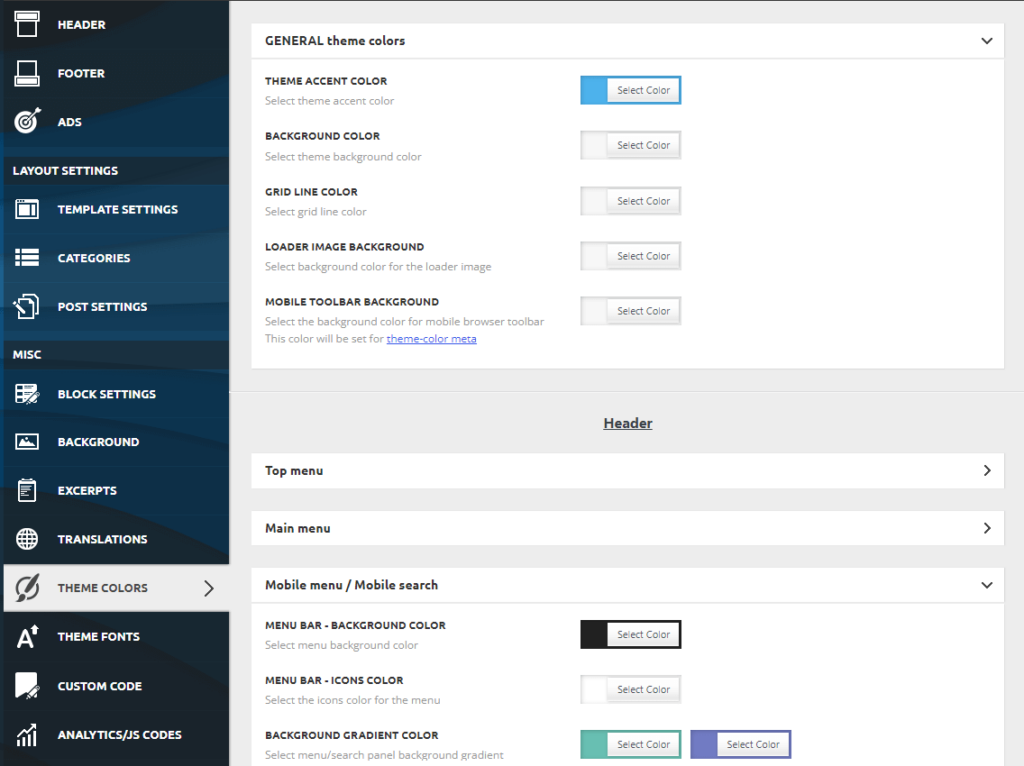Open the HEADER settings menu
Screen dimensions: 1024x766
tap(116, 25)
